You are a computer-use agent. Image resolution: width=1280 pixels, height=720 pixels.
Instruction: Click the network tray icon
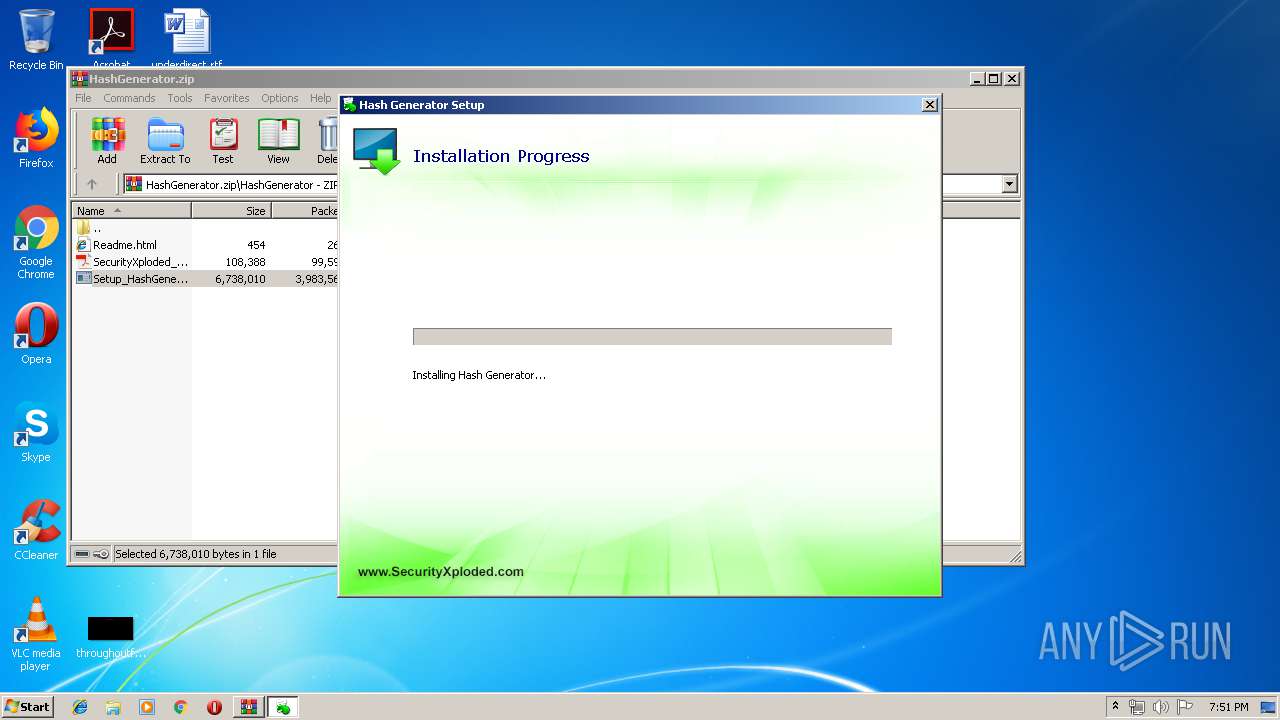(1137, 707)
